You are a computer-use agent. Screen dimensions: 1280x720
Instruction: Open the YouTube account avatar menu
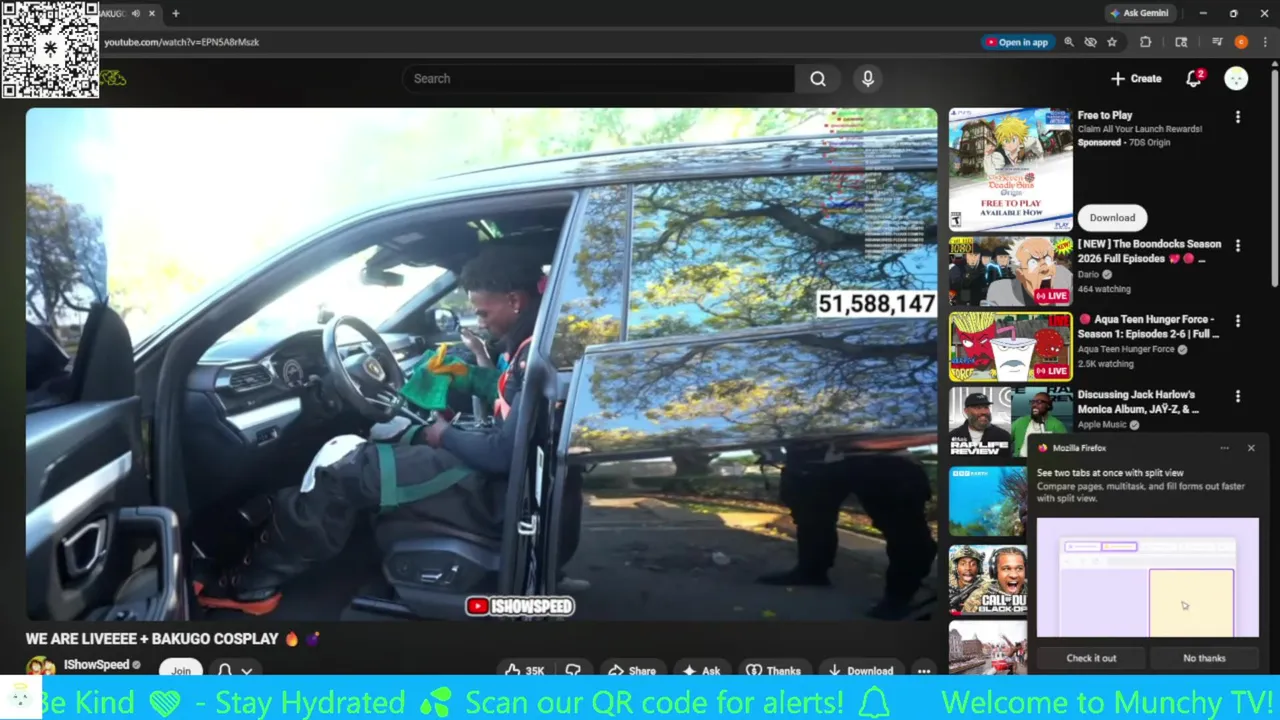pos(1236,79)
